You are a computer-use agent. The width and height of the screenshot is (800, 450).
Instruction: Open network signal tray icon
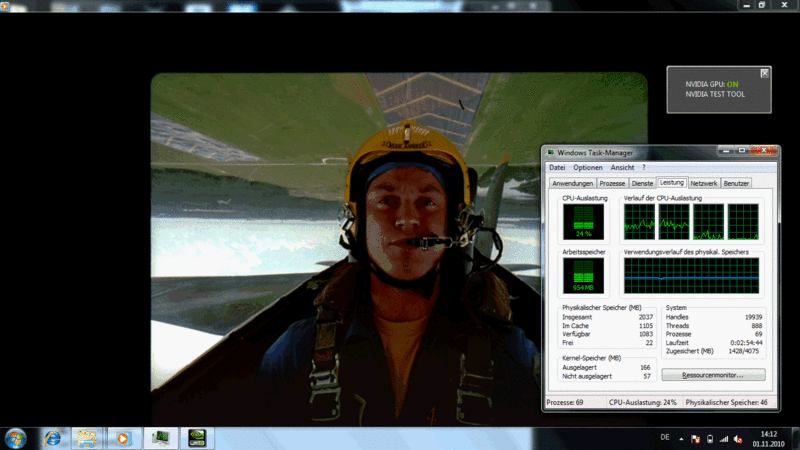pyautogui.click(x=723, y=439)
